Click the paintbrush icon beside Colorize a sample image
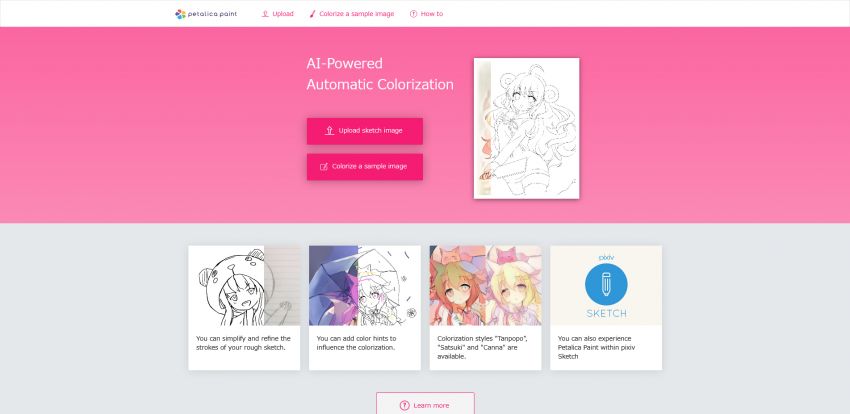The height and width of the screenshot is (414, 850). [312, 14]
